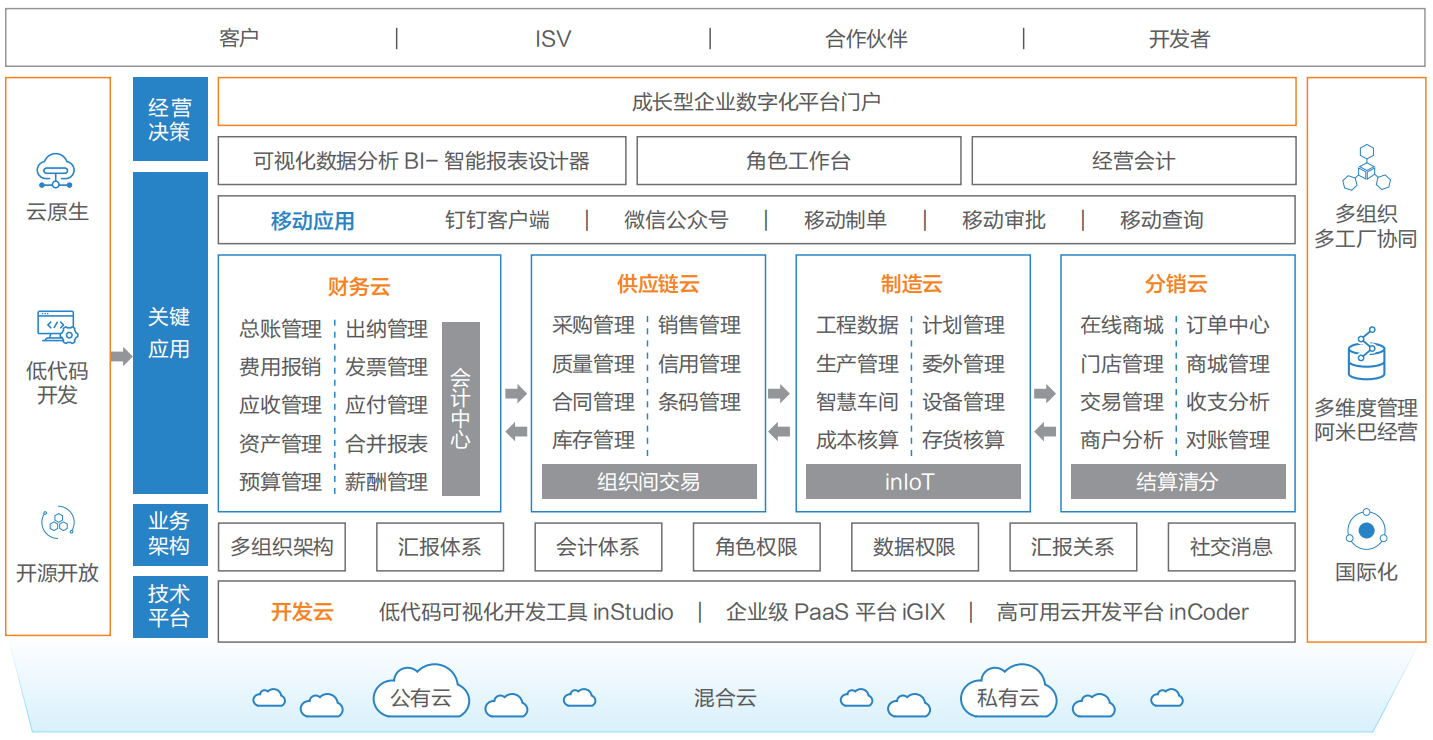Open the 成长型企业数字化平台门户 banner

756,102
